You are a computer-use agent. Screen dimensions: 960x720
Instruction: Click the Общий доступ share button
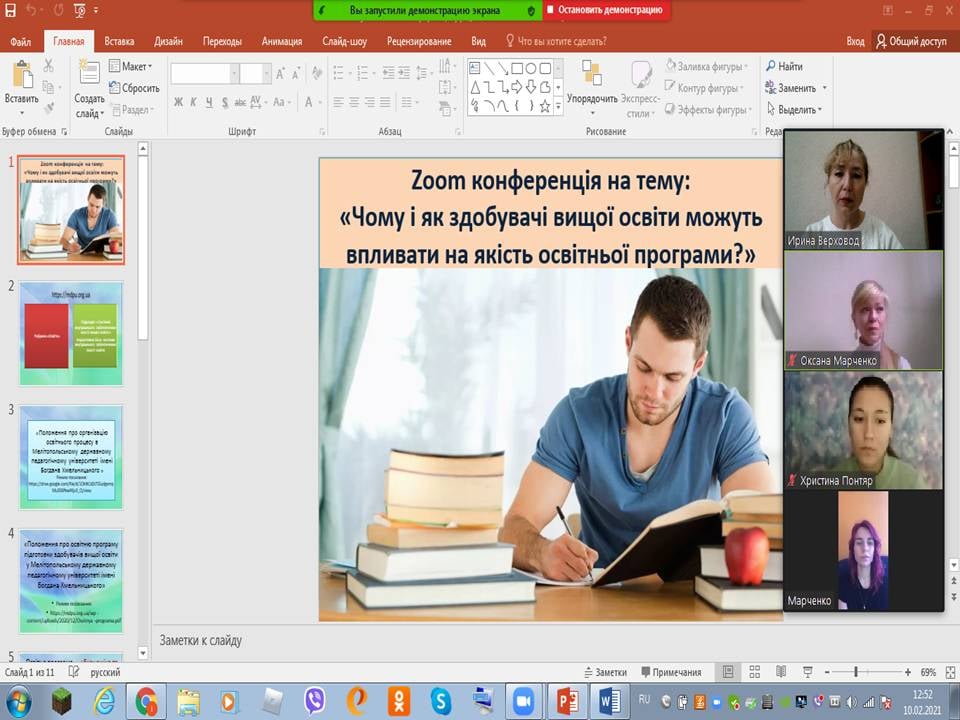point(911,41)
